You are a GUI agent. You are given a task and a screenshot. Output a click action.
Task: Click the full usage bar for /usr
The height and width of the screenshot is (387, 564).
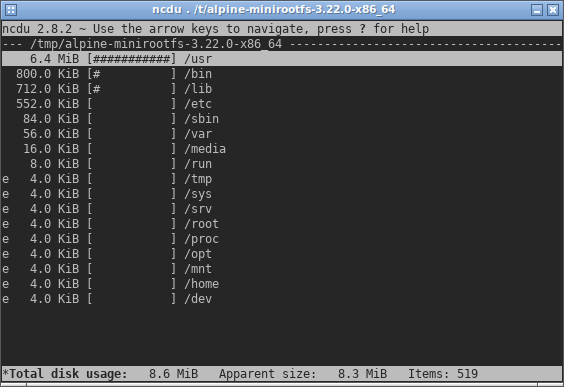132,59
